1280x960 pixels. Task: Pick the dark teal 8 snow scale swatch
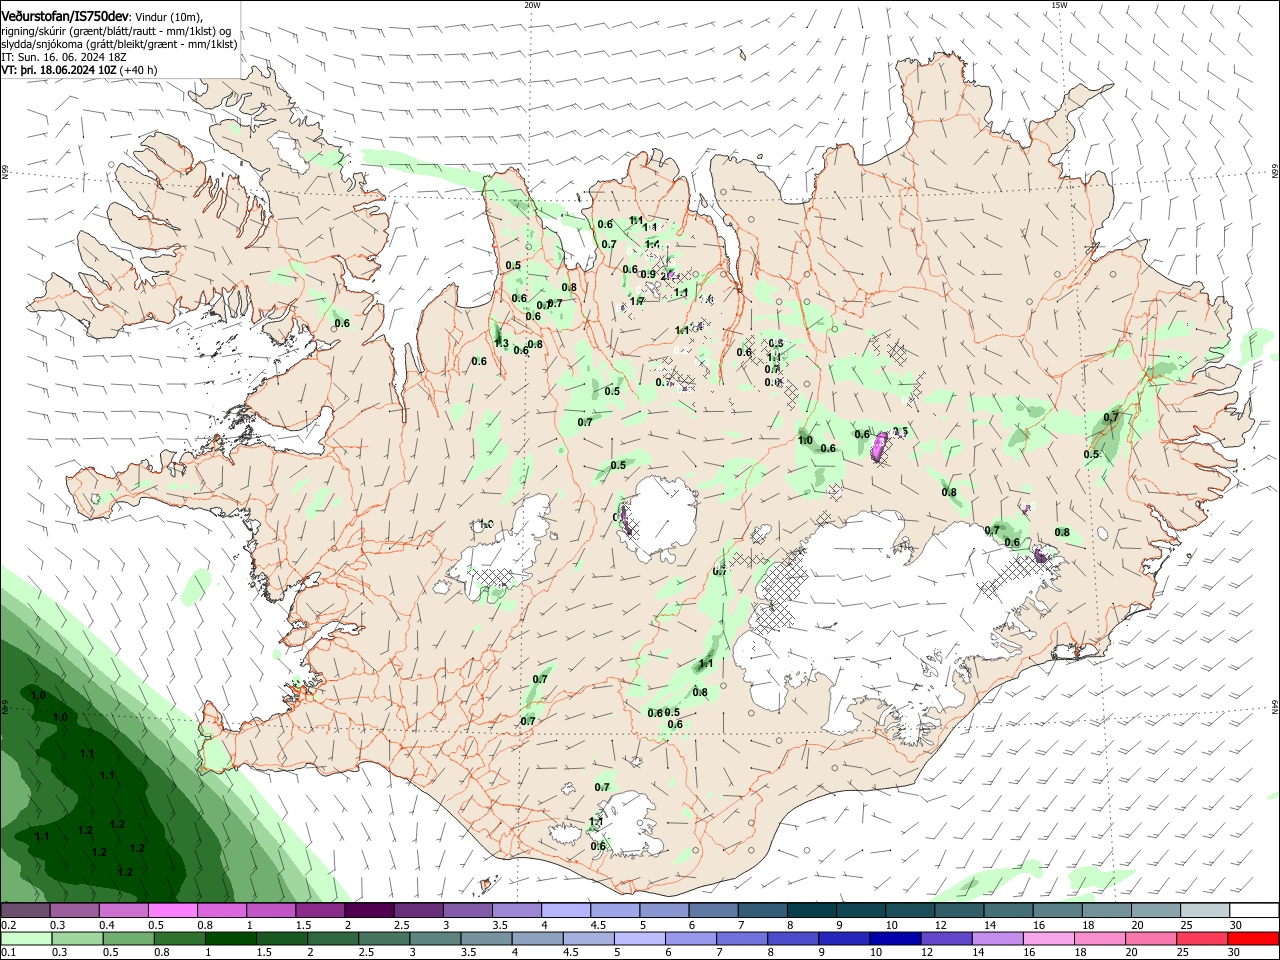[x=811, y=910]
